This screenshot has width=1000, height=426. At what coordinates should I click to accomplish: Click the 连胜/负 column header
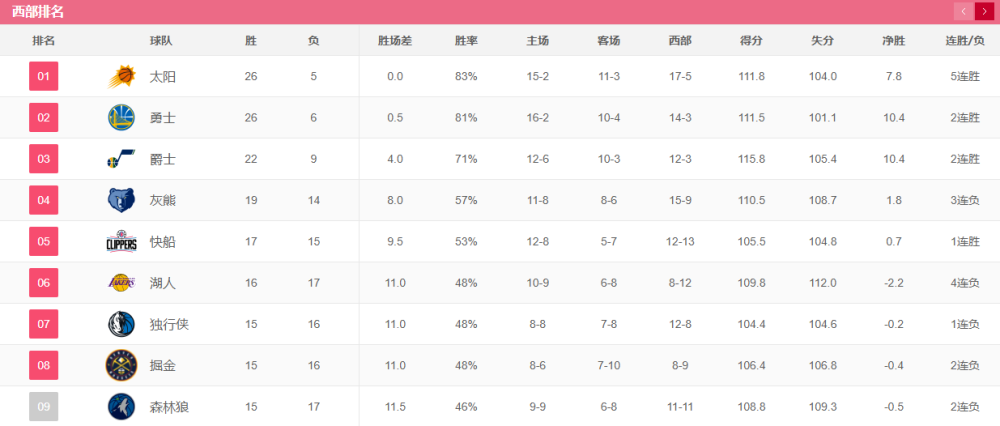965,41
